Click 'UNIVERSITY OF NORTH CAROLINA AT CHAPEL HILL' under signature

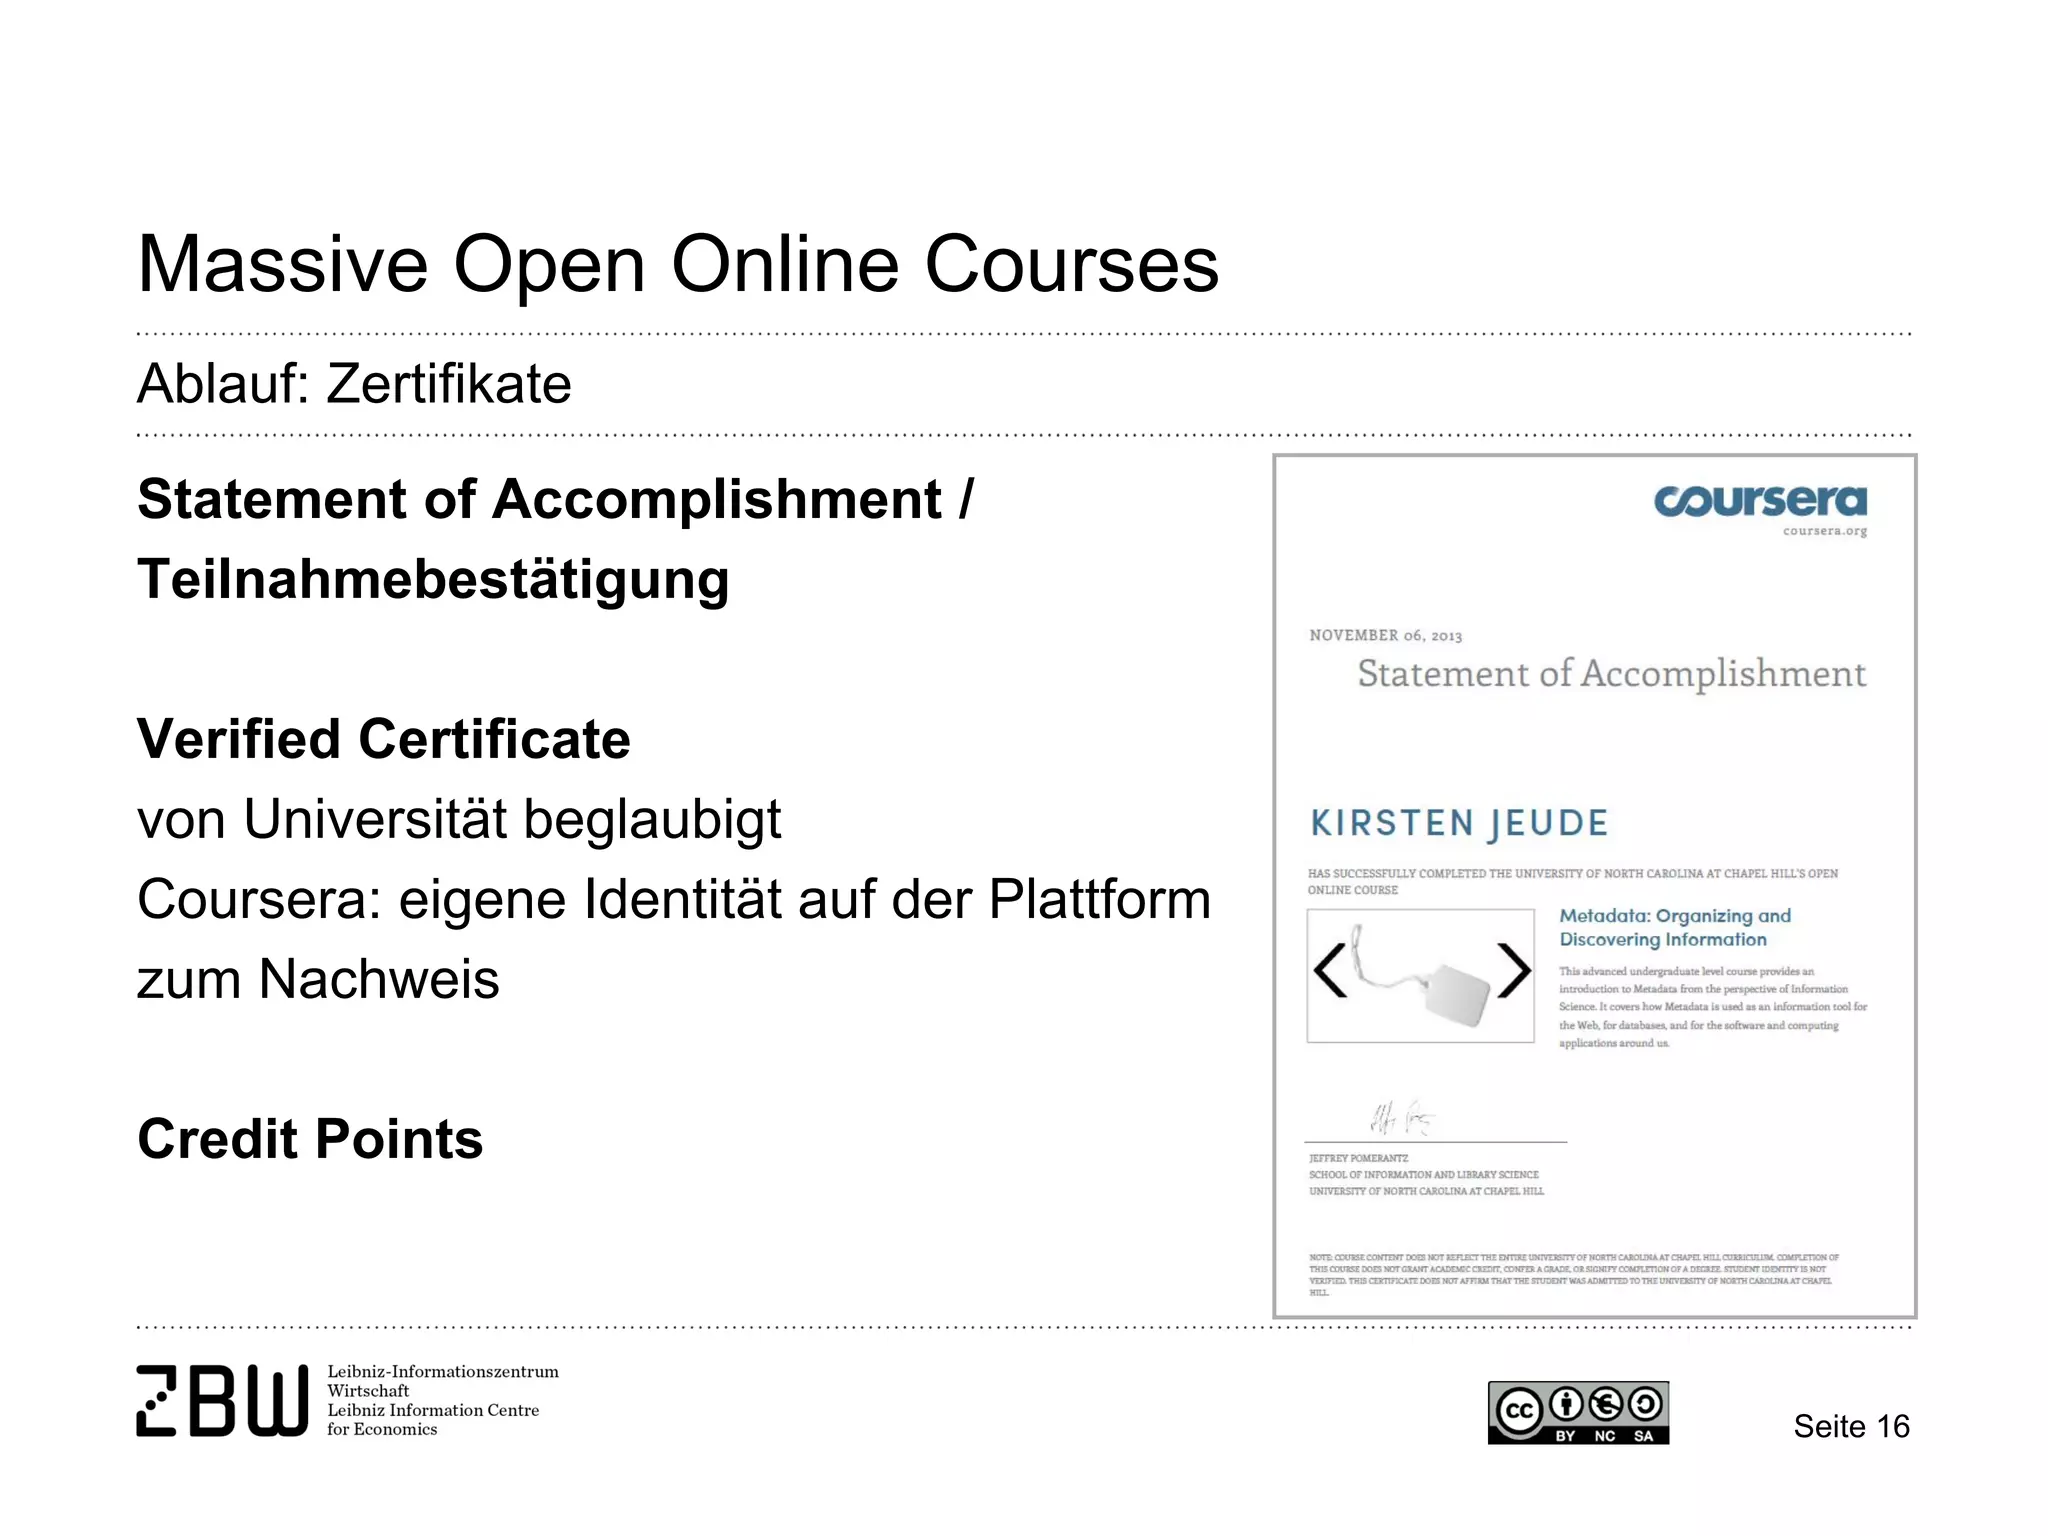coord(1427,1191)
